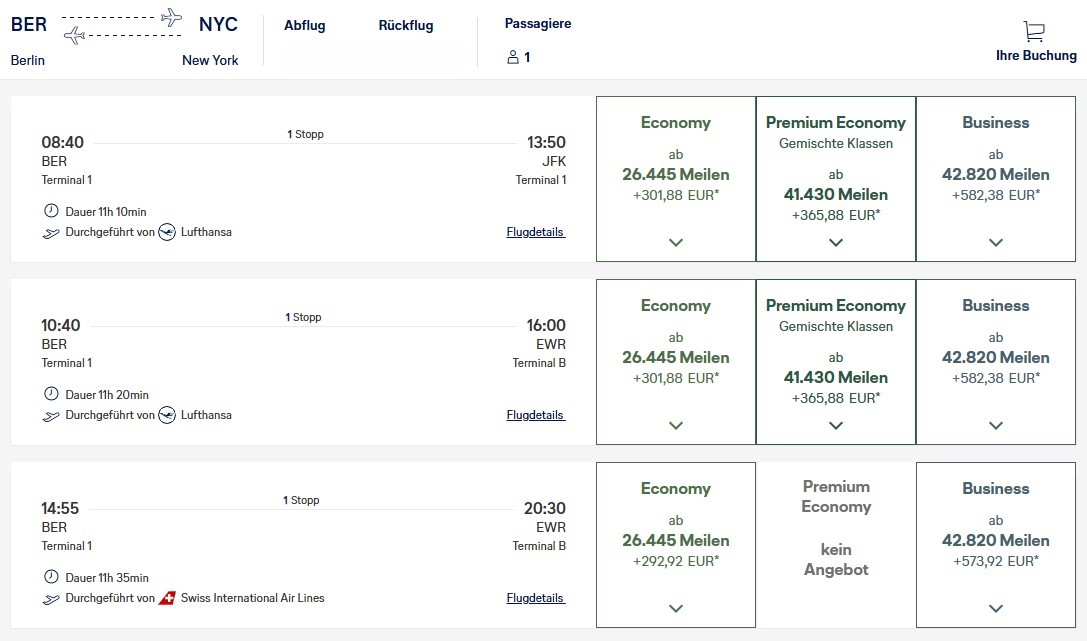Screen dimensions: 1087x641
Task: Open Flugdetails for the Swiss-operated flight
Action: (534, 597)
